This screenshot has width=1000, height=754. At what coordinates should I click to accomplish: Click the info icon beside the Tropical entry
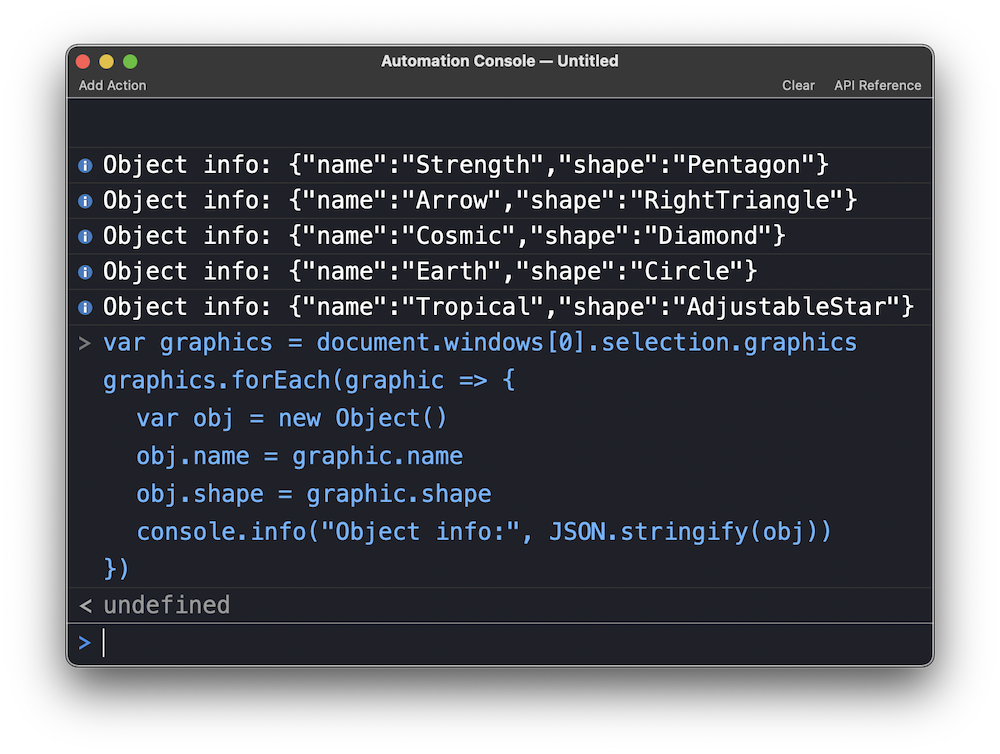[85, 307]
